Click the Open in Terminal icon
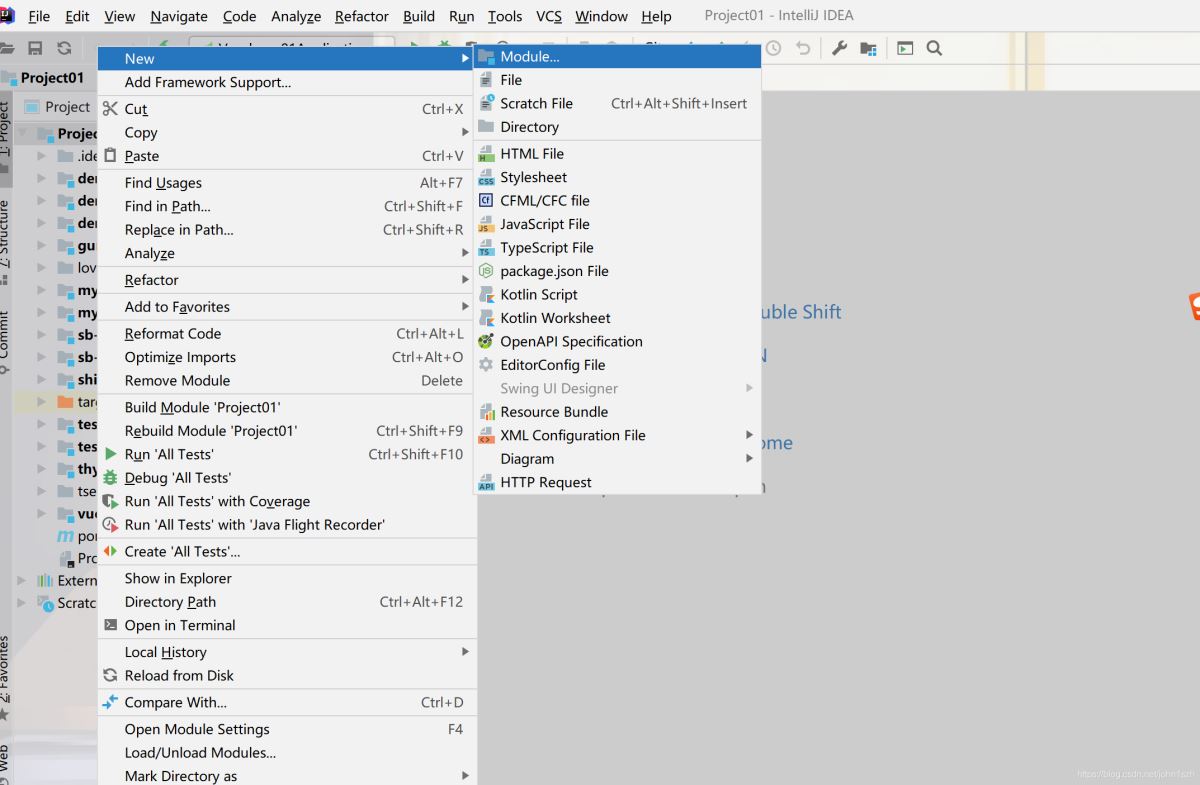 [x=111, y=625]
